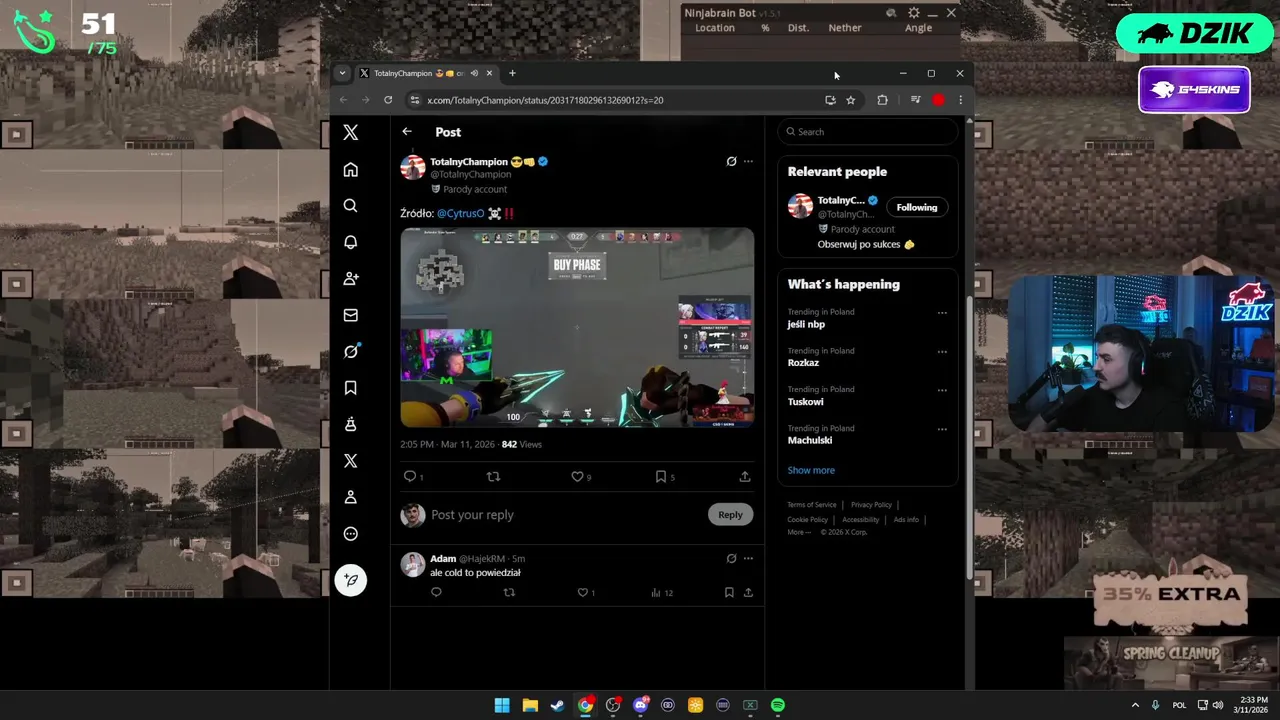Image resolution: width=1280 pixels, height=720 pixels.
Task: Open a new Chrome tab
Action: tap(512, 73)
